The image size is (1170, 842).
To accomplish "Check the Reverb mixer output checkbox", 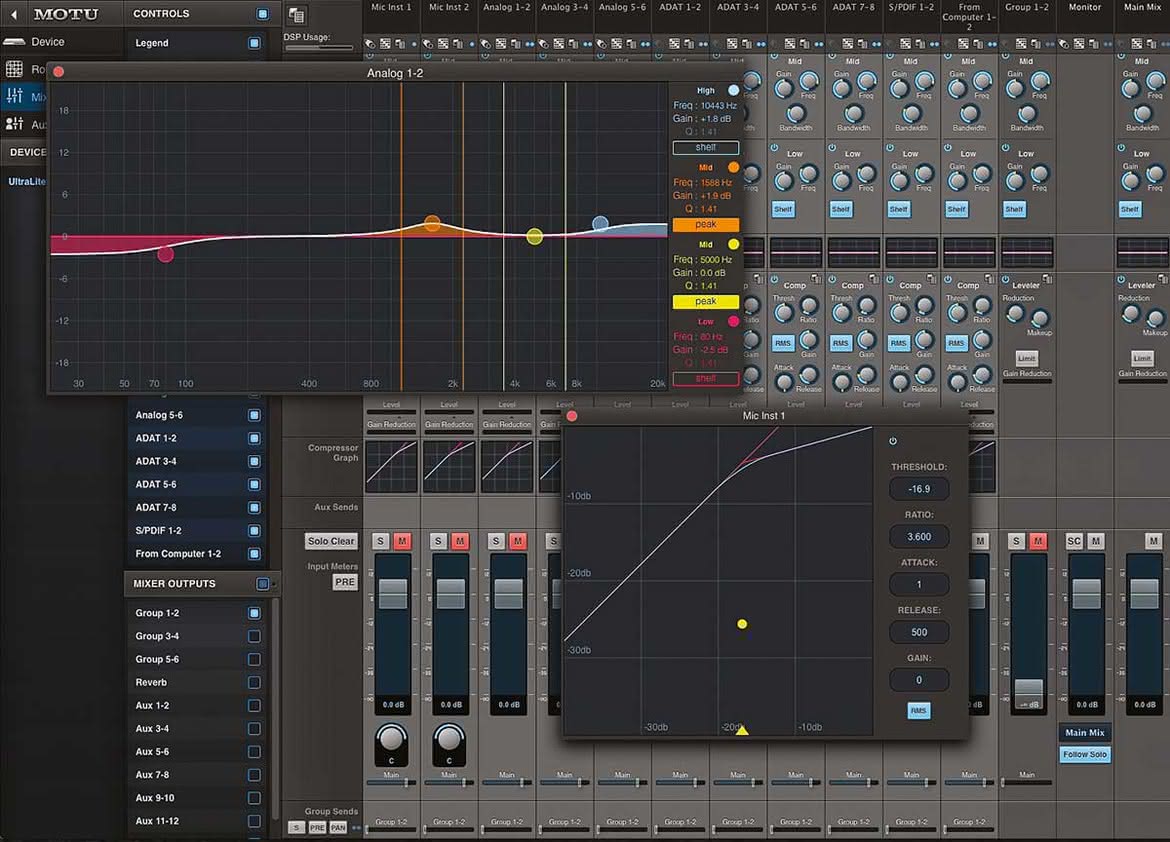I will tap(254, 682).
